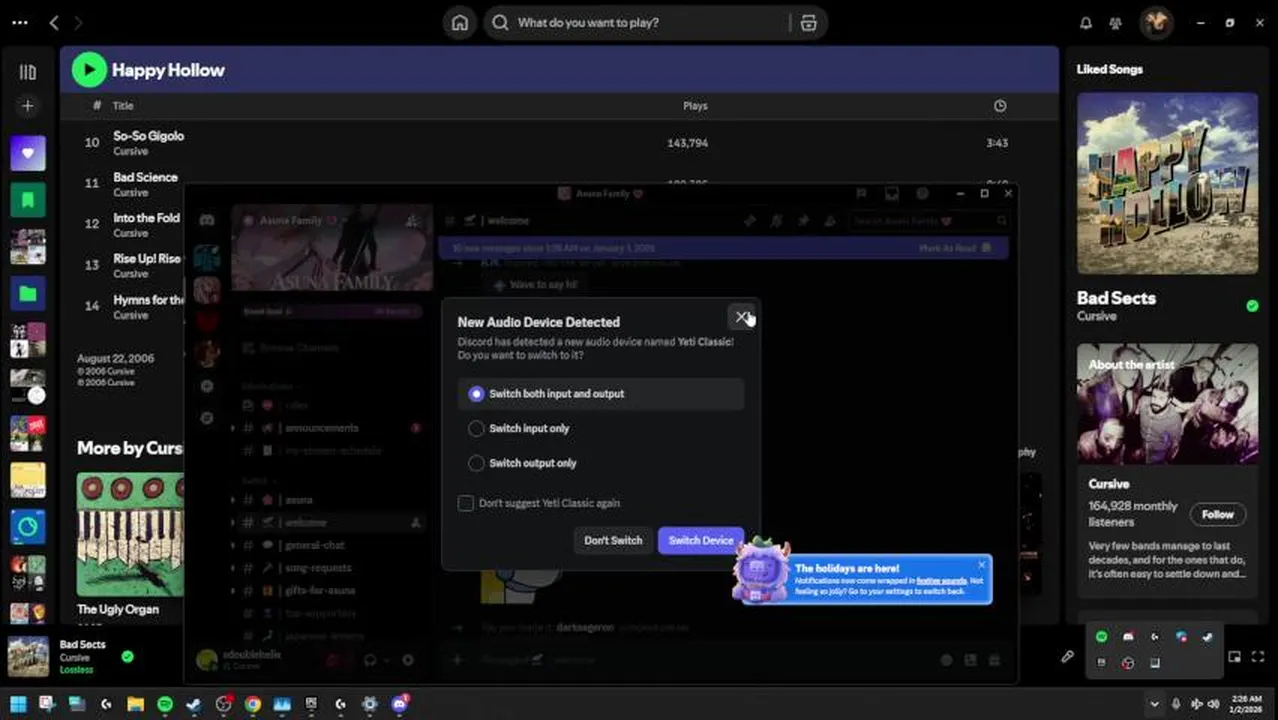Click Steam icon in tray overflow

1208,637
